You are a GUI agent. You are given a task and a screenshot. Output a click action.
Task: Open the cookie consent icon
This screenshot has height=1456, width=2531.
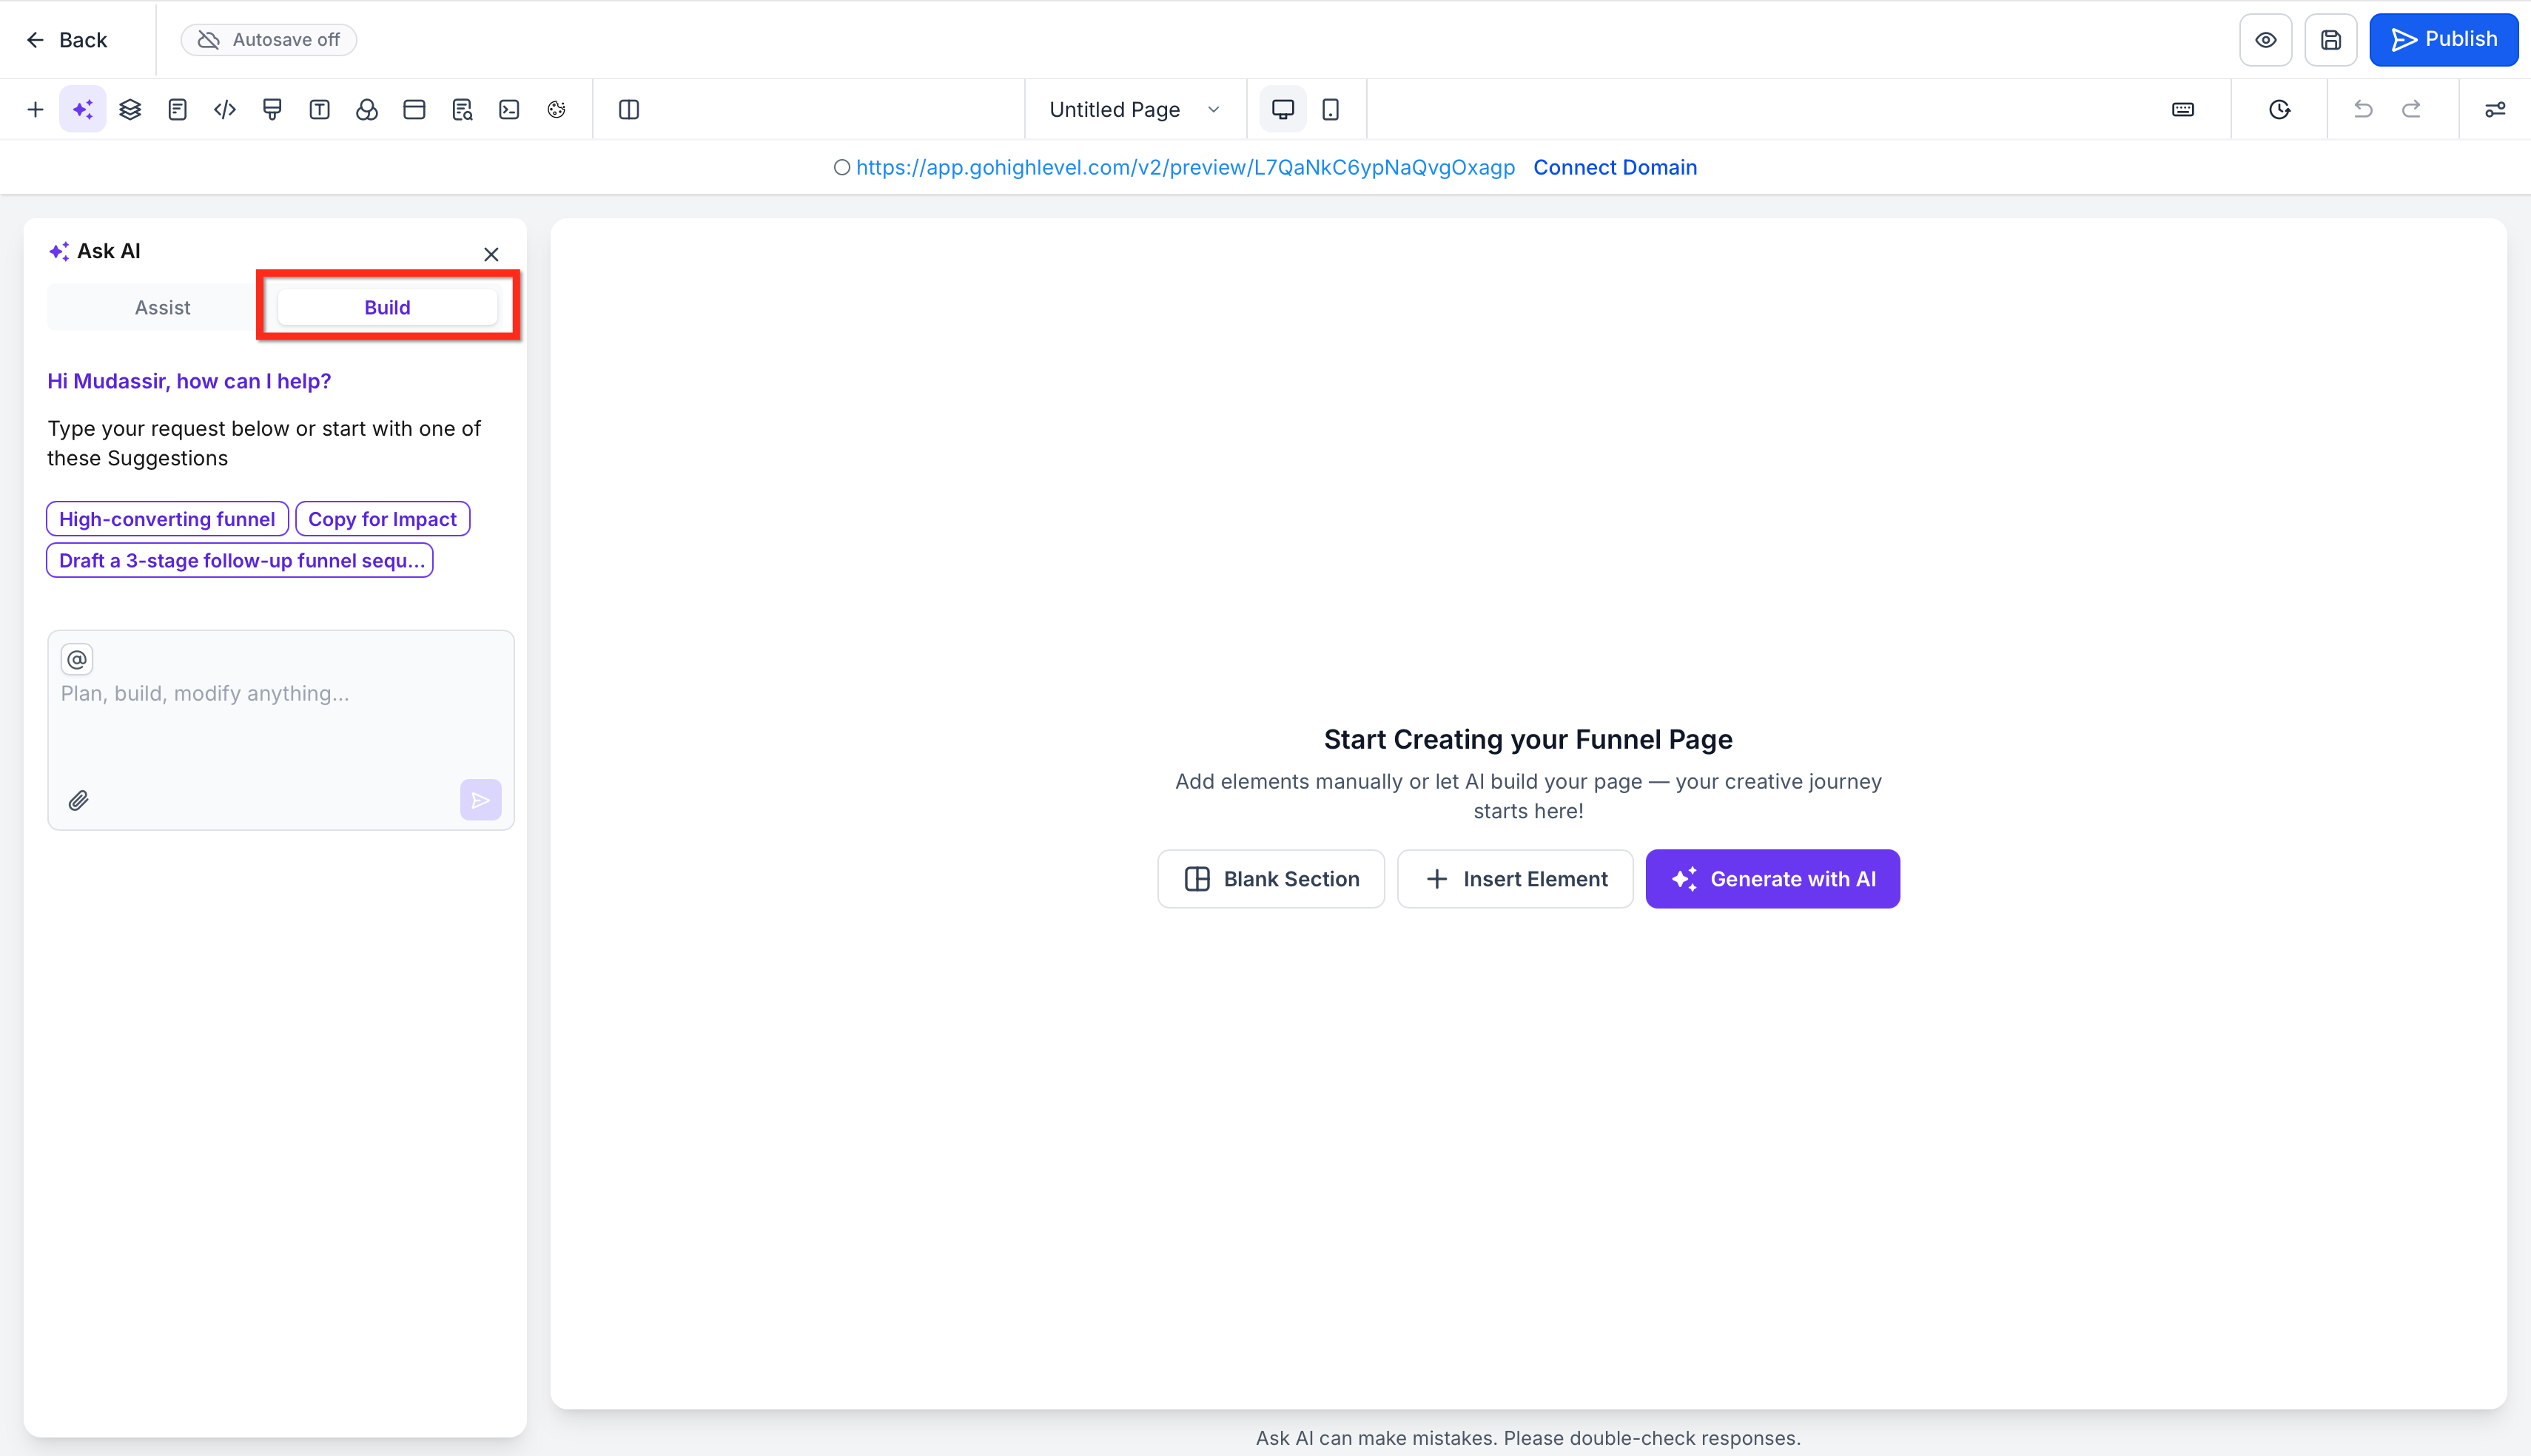click(557, 109)
